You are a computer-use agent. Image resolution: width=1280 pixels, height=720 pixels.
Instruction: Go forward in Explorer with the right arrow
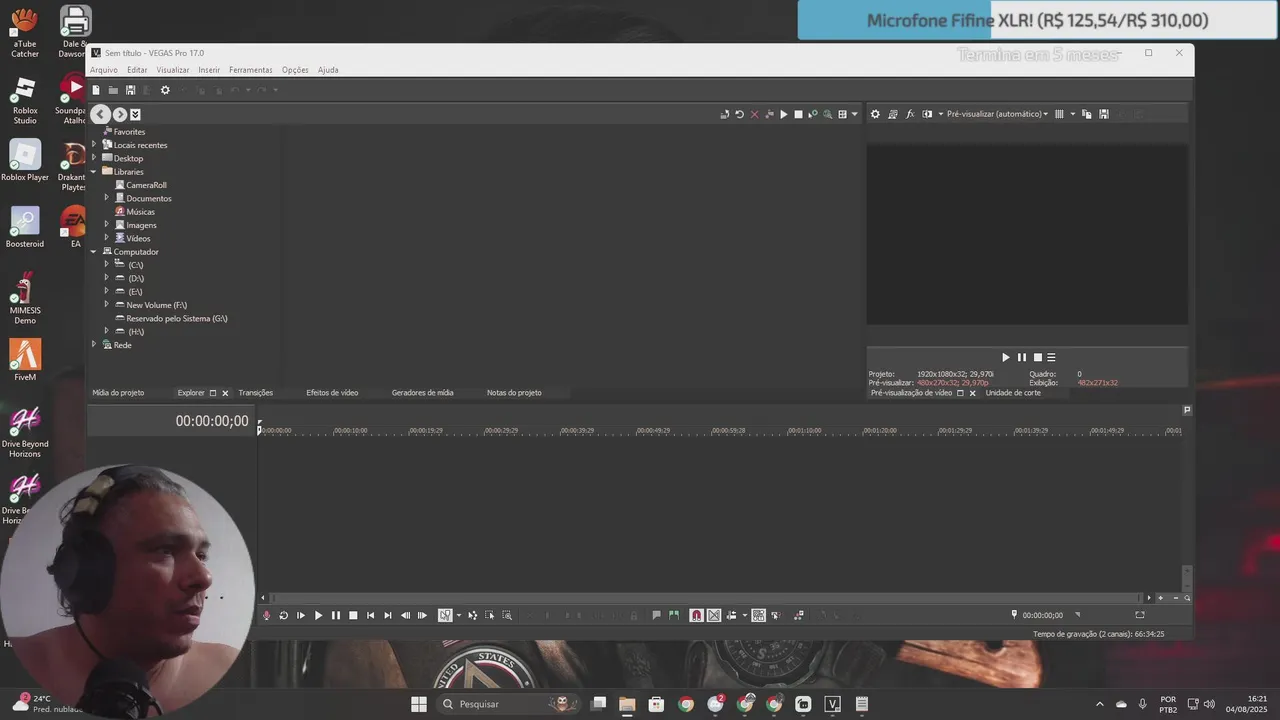click(120, 115)
